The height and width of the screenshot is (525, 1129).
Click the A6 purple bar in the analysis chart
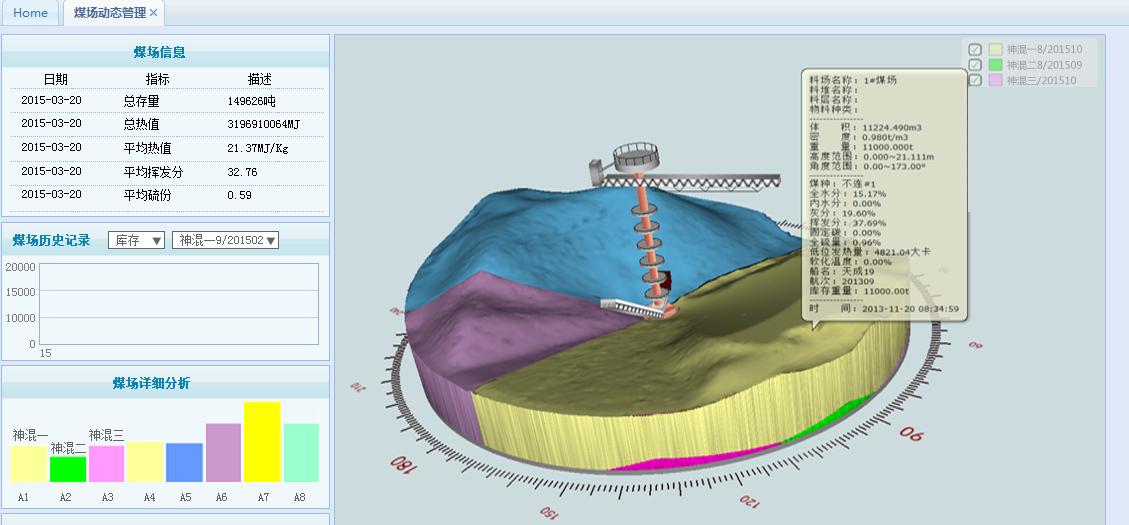[x=223, y=452]
